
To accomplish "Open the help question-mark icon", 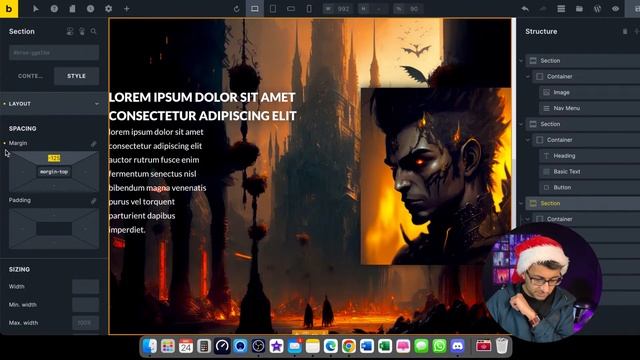I will [x=54, y=9].
